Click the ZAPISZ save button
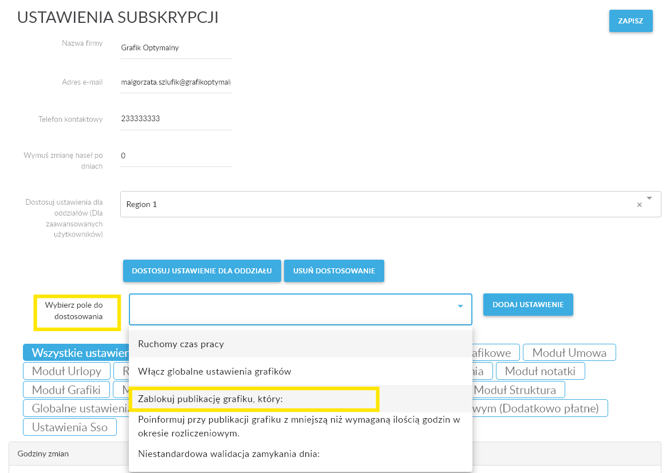 [630, 21]
